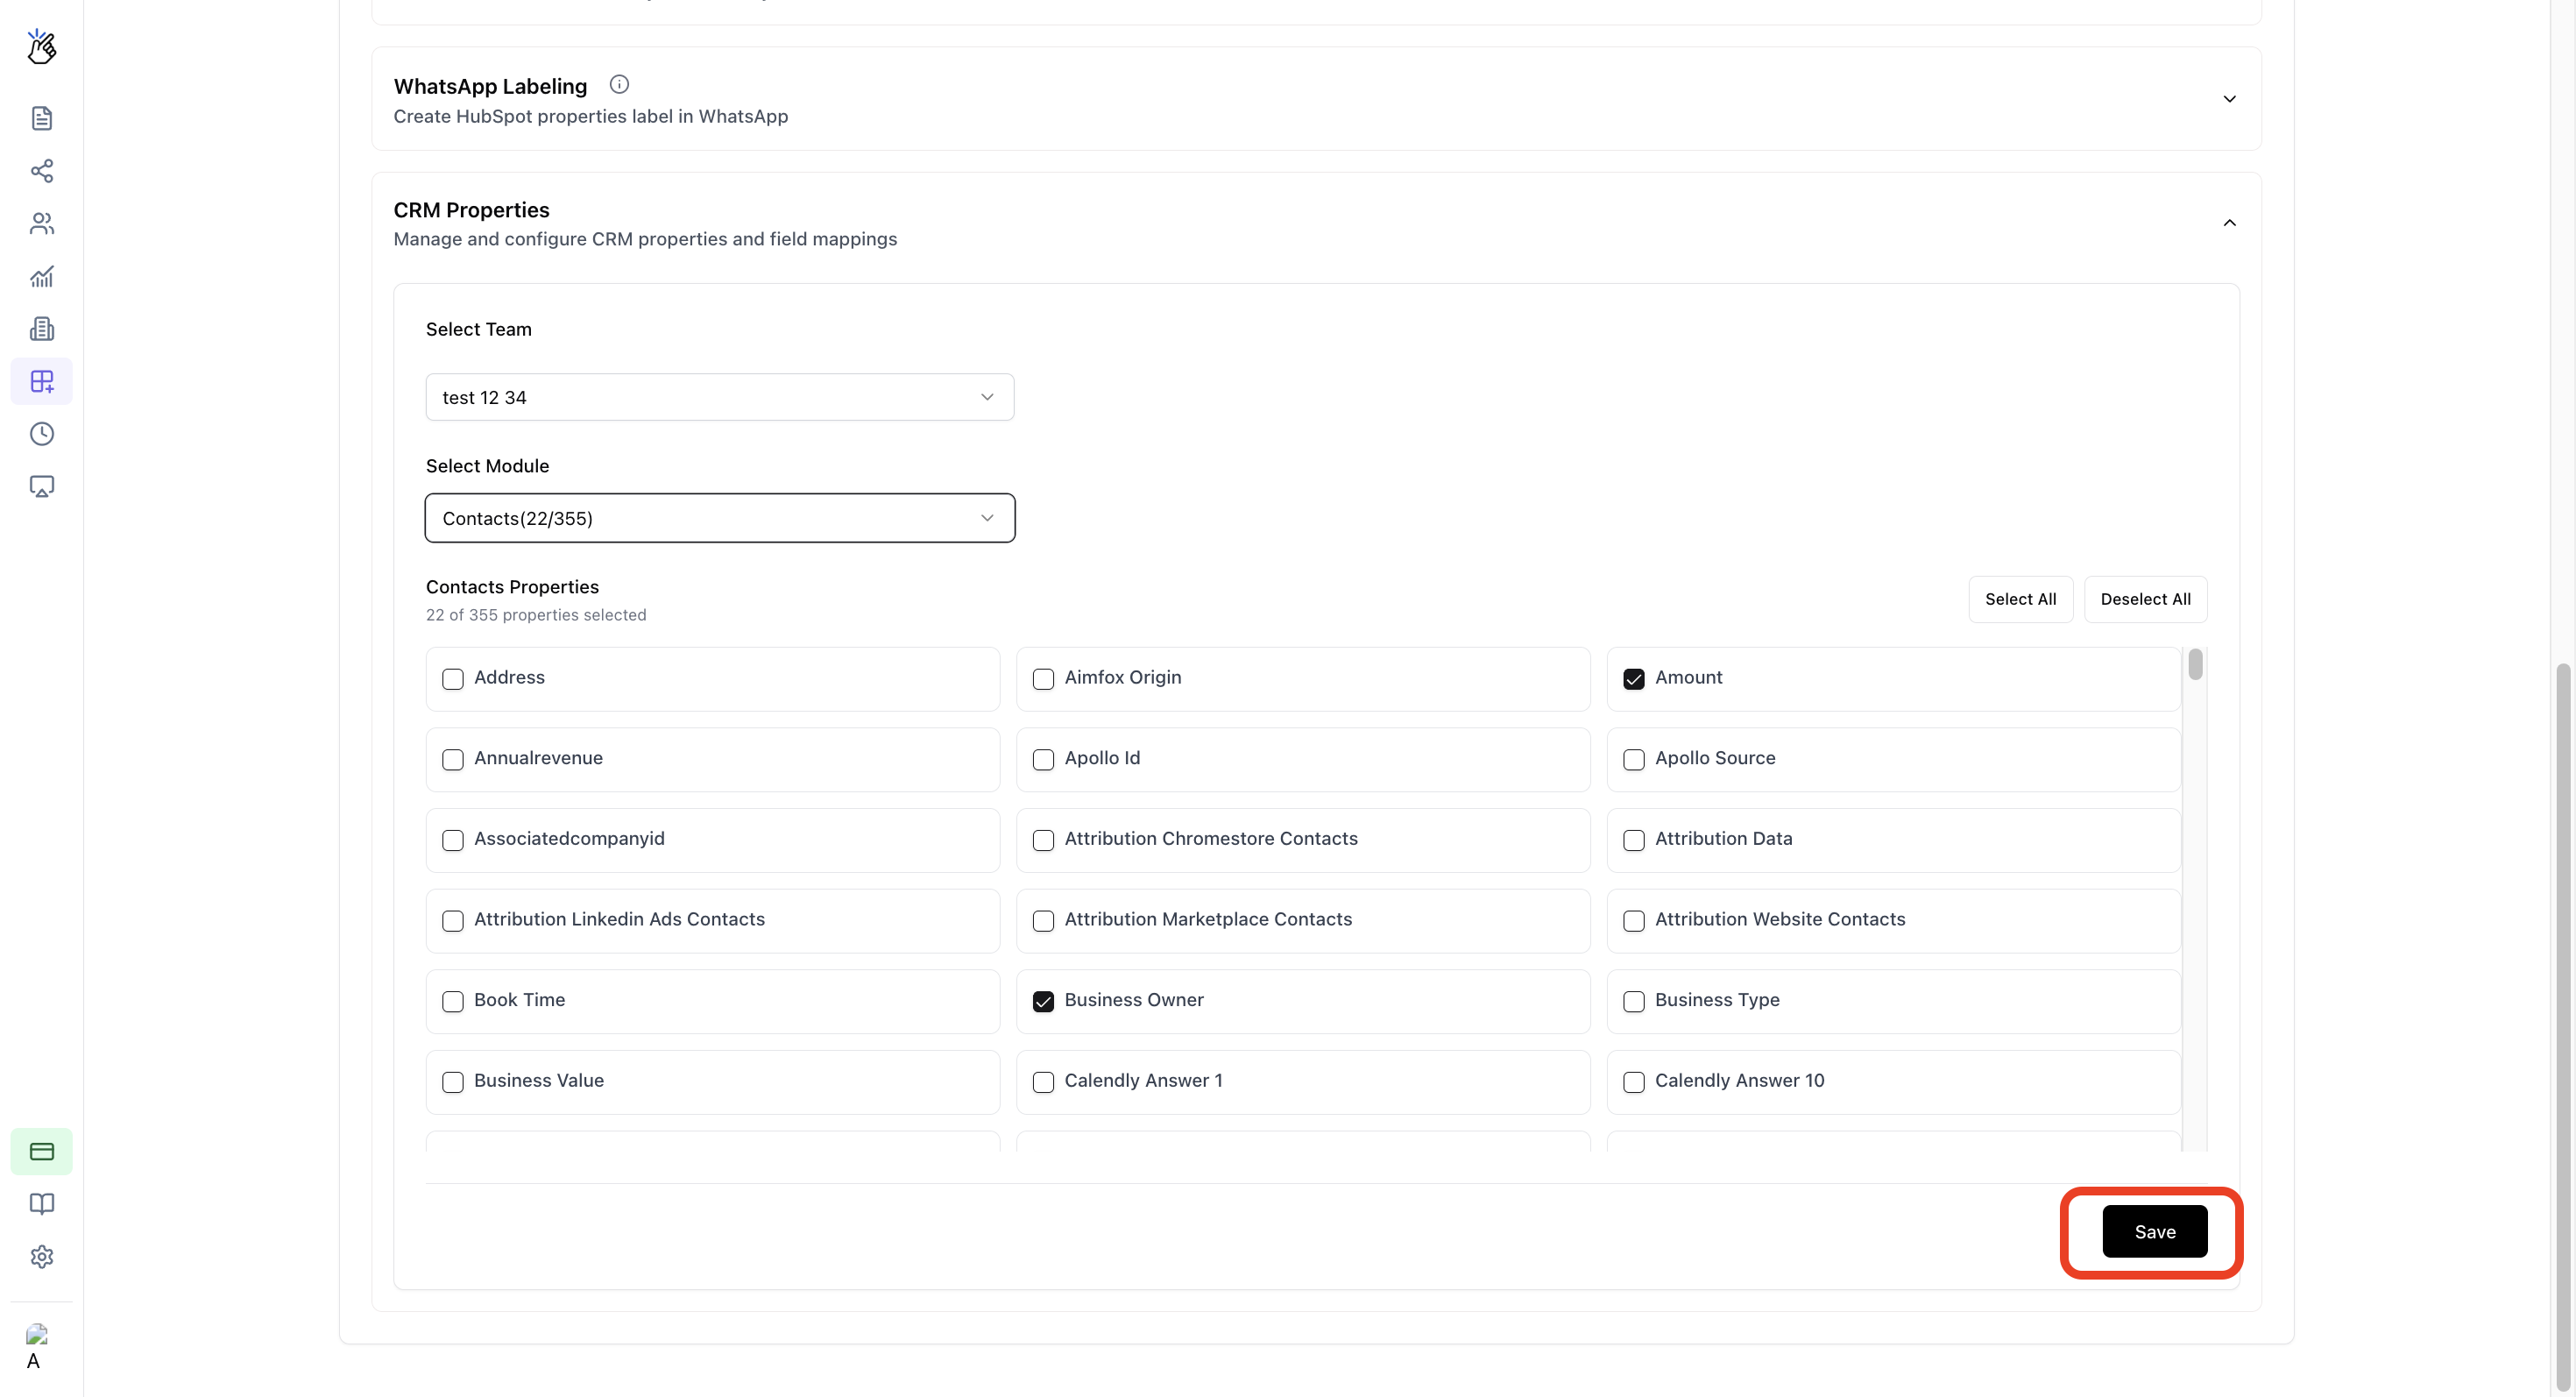This screenshot has width=2576, height=1397.
Task: Open the Select Team dropdown
Action: coord(719,397)
